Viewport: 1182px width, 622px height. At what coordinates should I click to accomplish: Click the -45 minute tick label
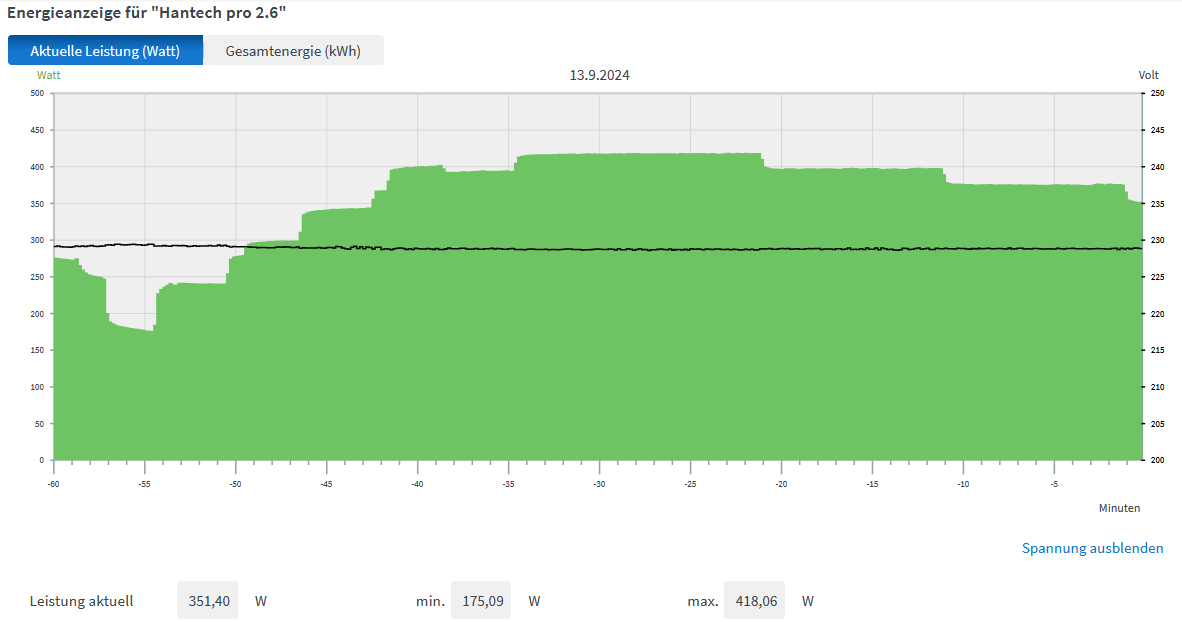click(326, 485)
